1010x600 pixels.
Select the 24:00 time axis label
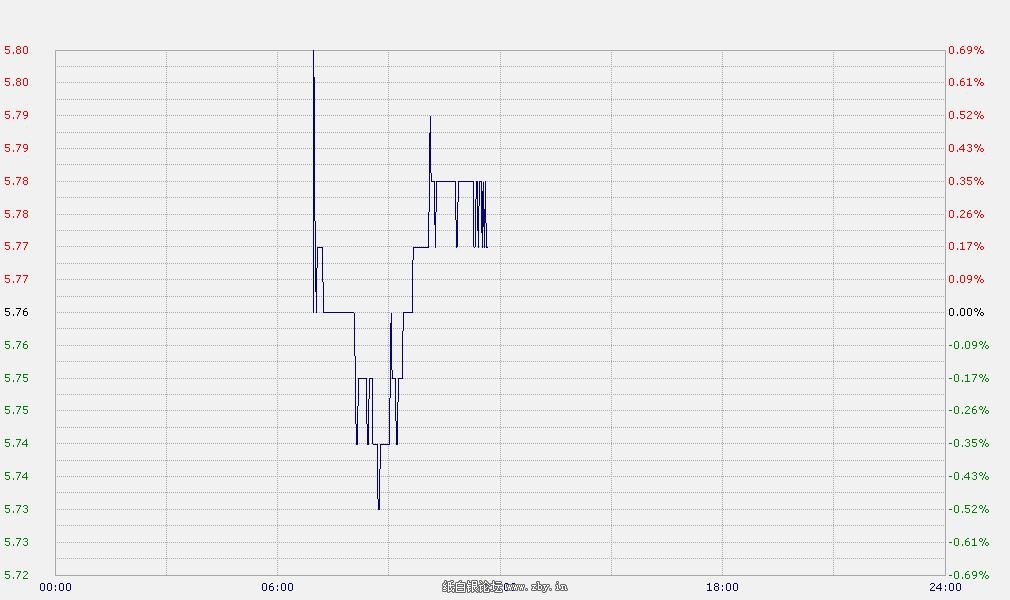coord(944,587)
